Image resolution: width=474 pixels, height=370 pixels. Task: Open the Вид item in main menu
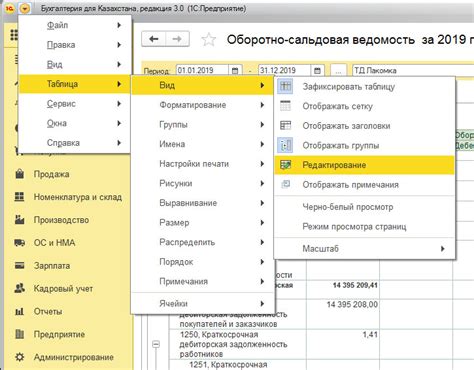[x=74, y=65]
